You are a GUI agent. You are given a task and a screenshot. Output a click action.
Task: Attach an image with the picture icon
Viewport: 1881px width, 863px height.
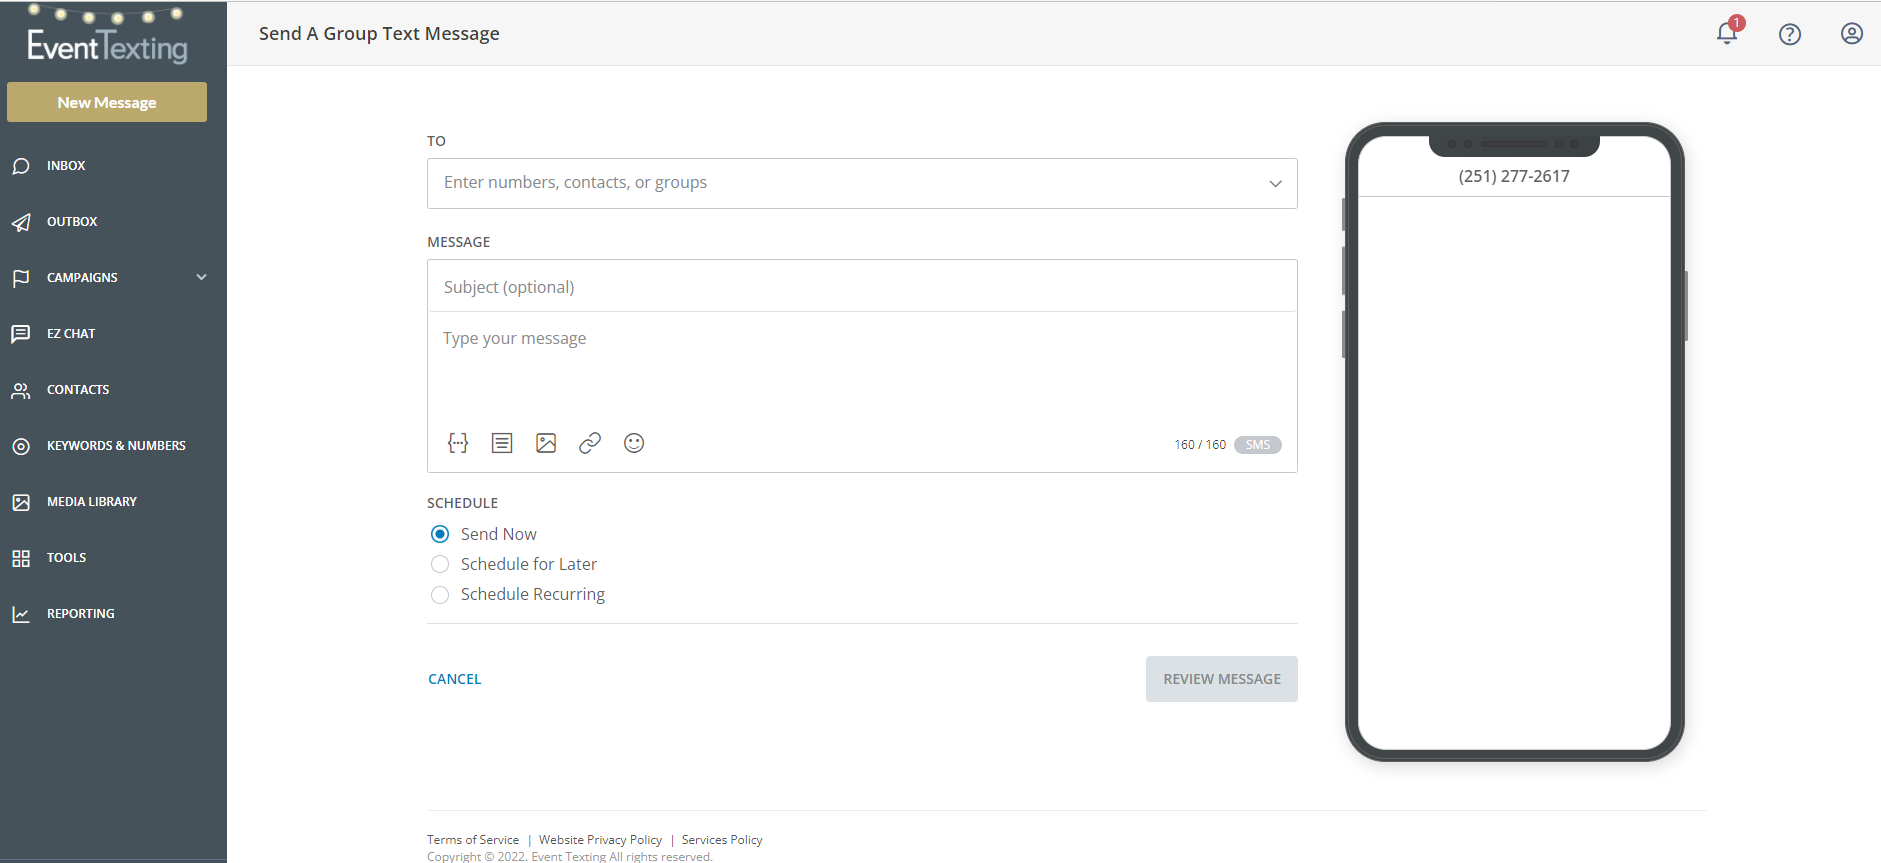(546, 443)
